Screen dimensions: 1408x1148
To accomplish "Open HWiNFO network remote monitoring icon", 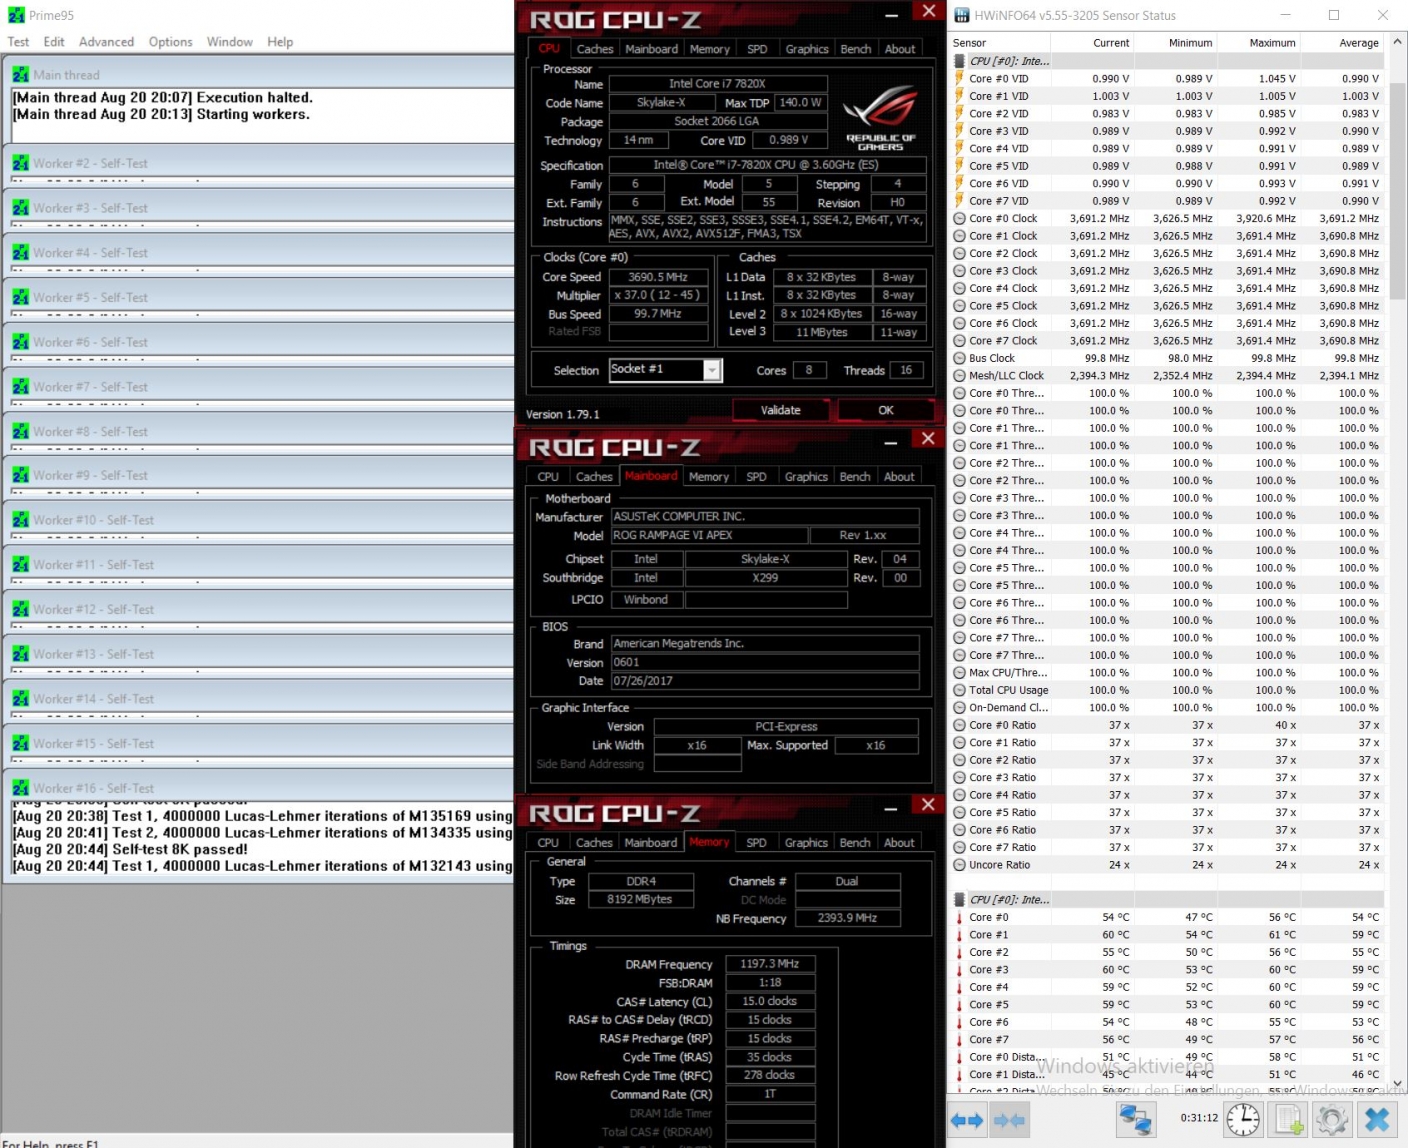I will tap(1135, 1120).
